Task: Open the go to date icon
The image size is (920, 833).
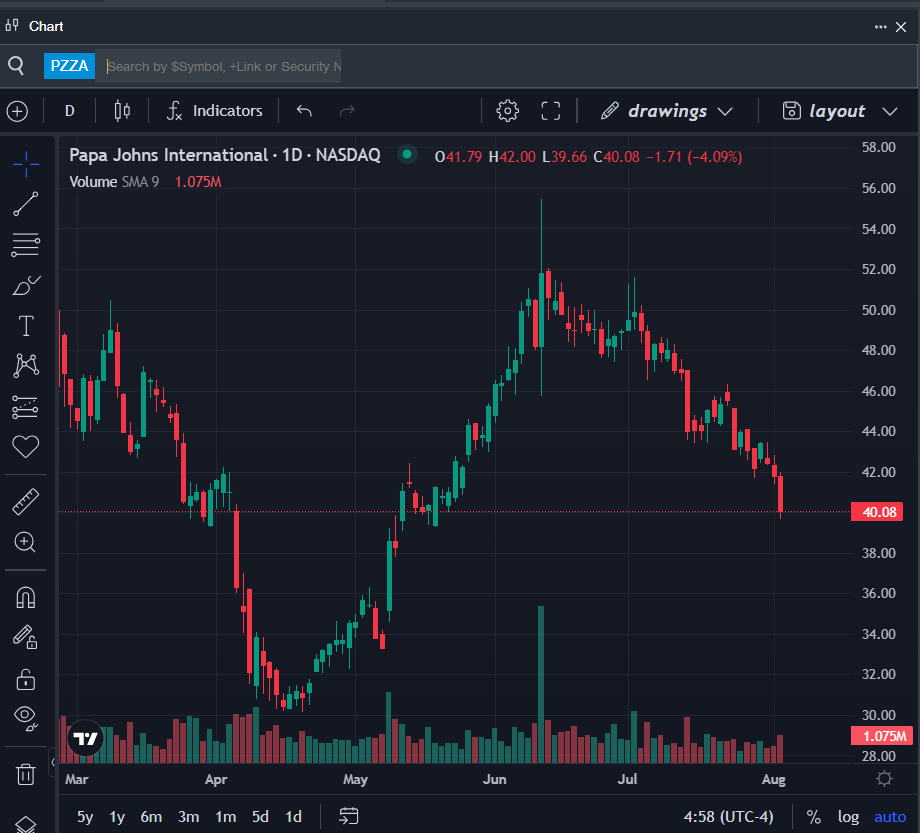Action: pos(349,816)
